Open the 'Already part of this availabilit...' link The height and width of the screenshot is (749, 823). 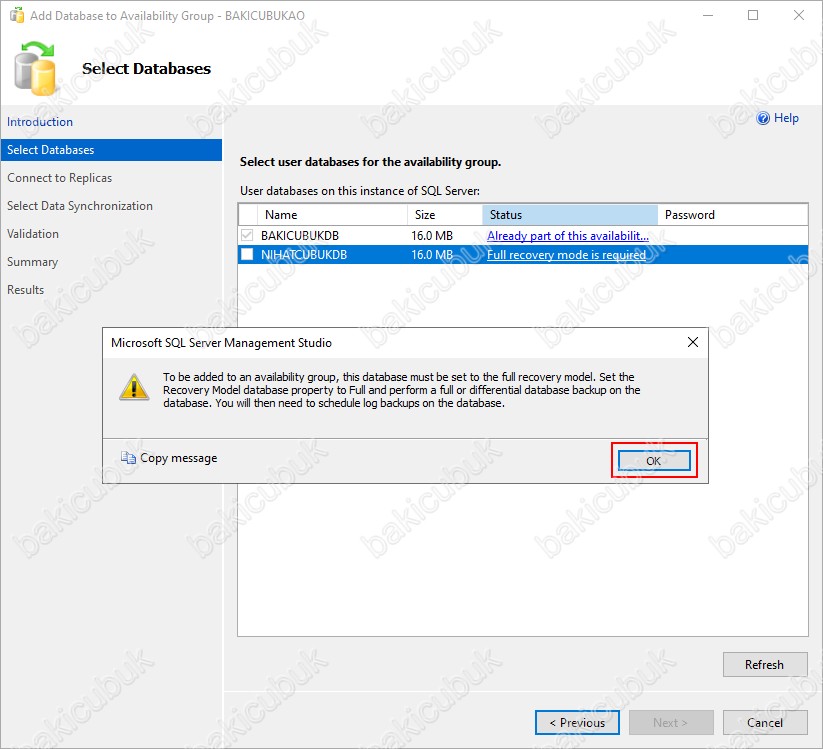pyautogui.click(x=568, y=236)
